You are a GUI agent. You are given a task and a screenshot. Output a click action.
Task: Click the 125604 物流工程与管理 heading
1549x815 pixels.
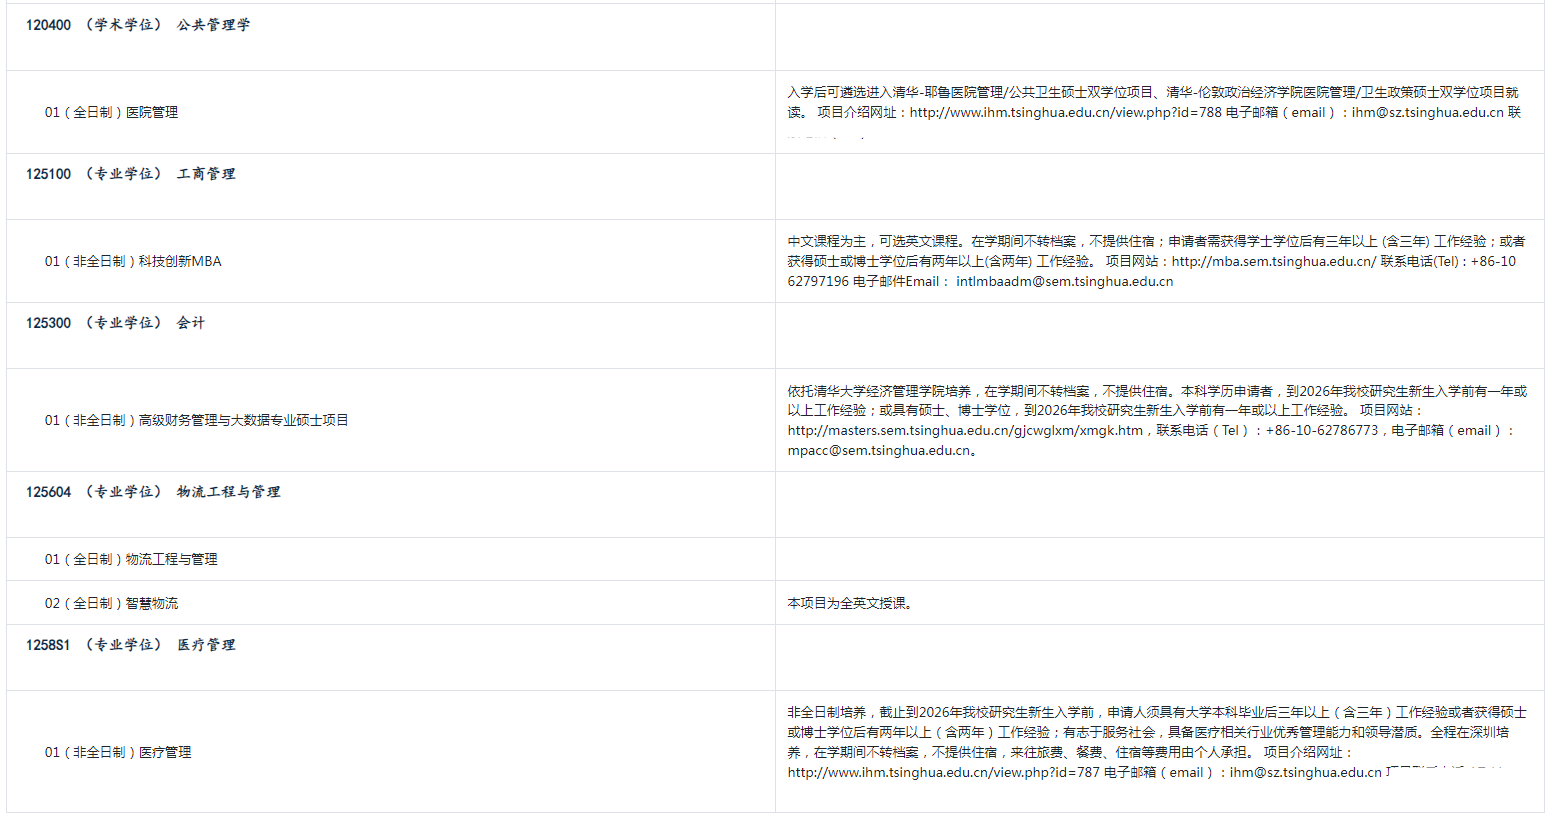(x=153, y=492)
